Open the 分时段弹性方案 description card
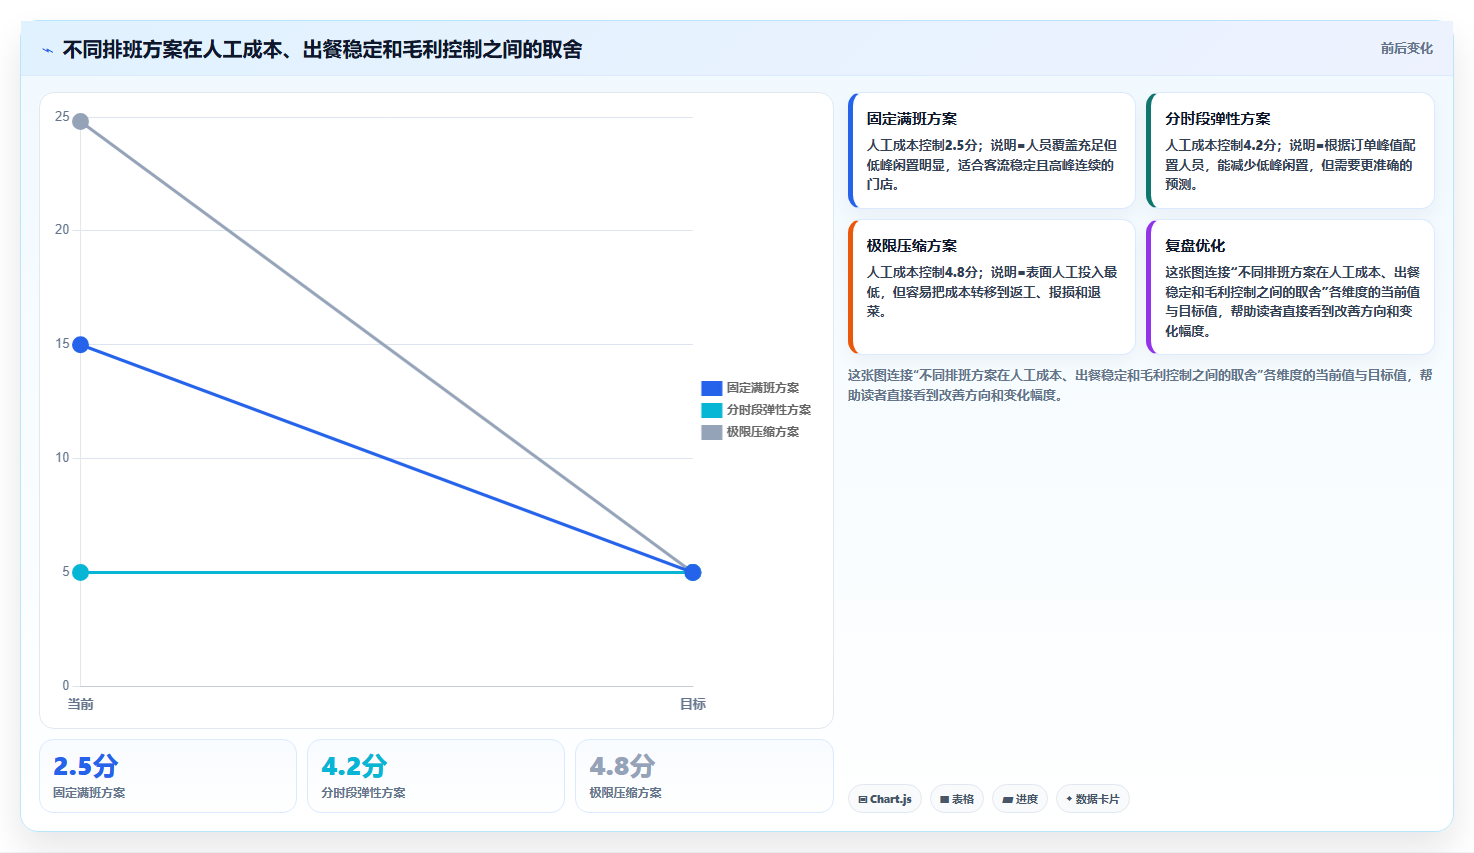This screenshot has width=1474, height=853. (x=1290, y=151)
